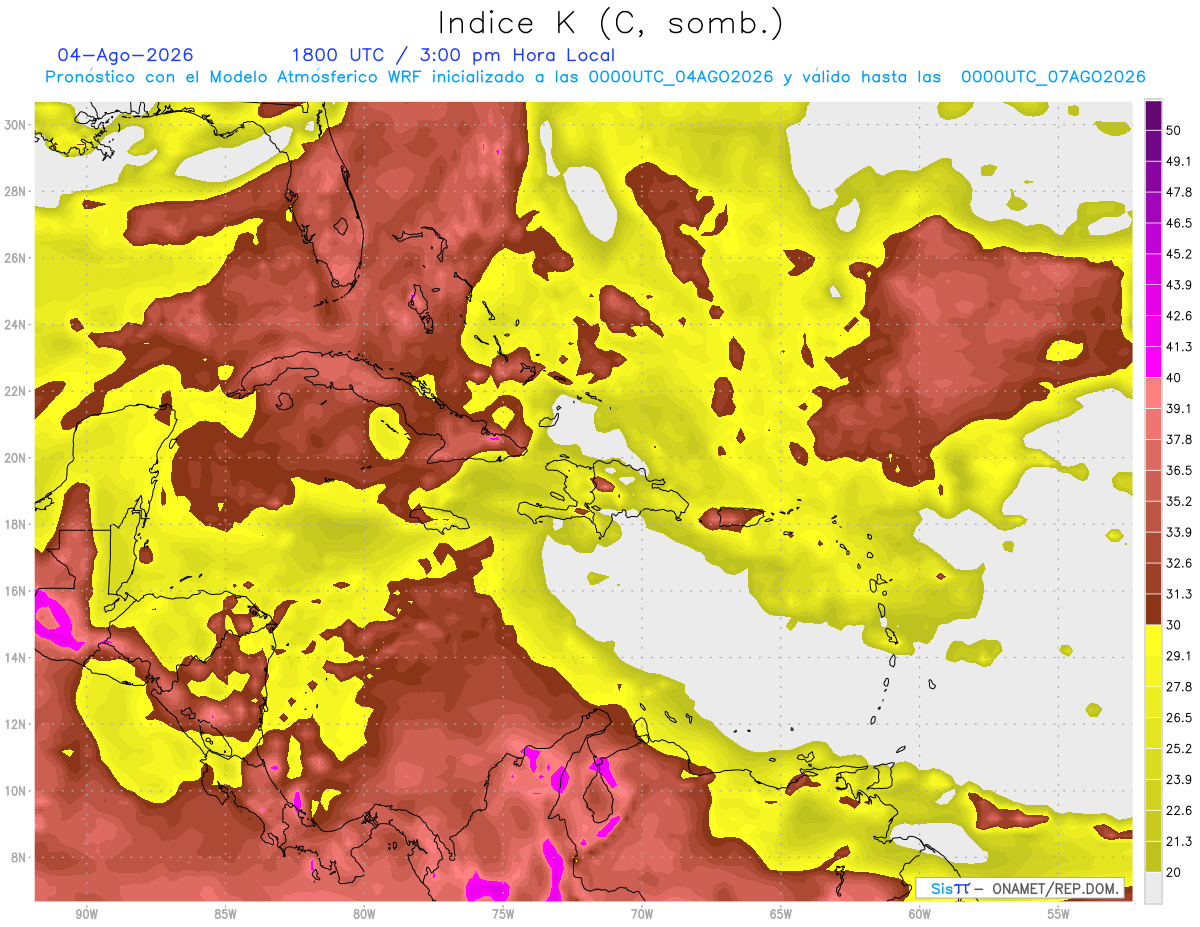Click the legend value '22.6'
The image size is (1200, 927).
[x=1180, y=811]
